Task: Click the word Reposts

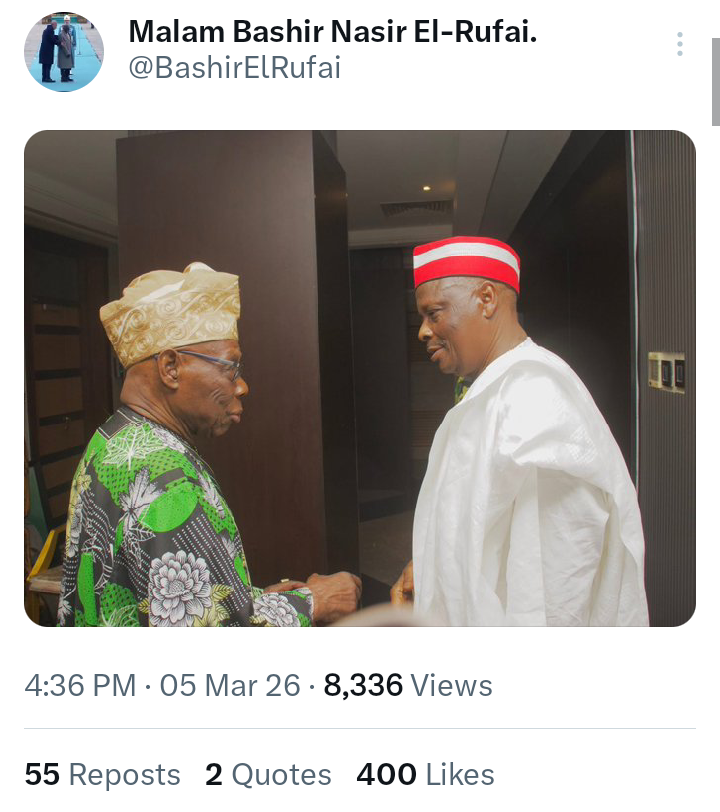Action: coord(125,774)
